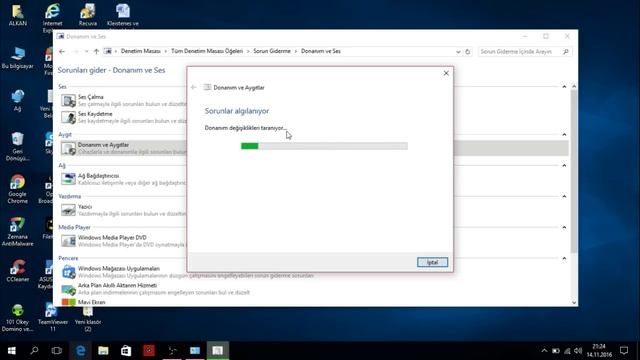
Task: Click the Control Panel vertical scrollbar
Action: coord(574,171)
